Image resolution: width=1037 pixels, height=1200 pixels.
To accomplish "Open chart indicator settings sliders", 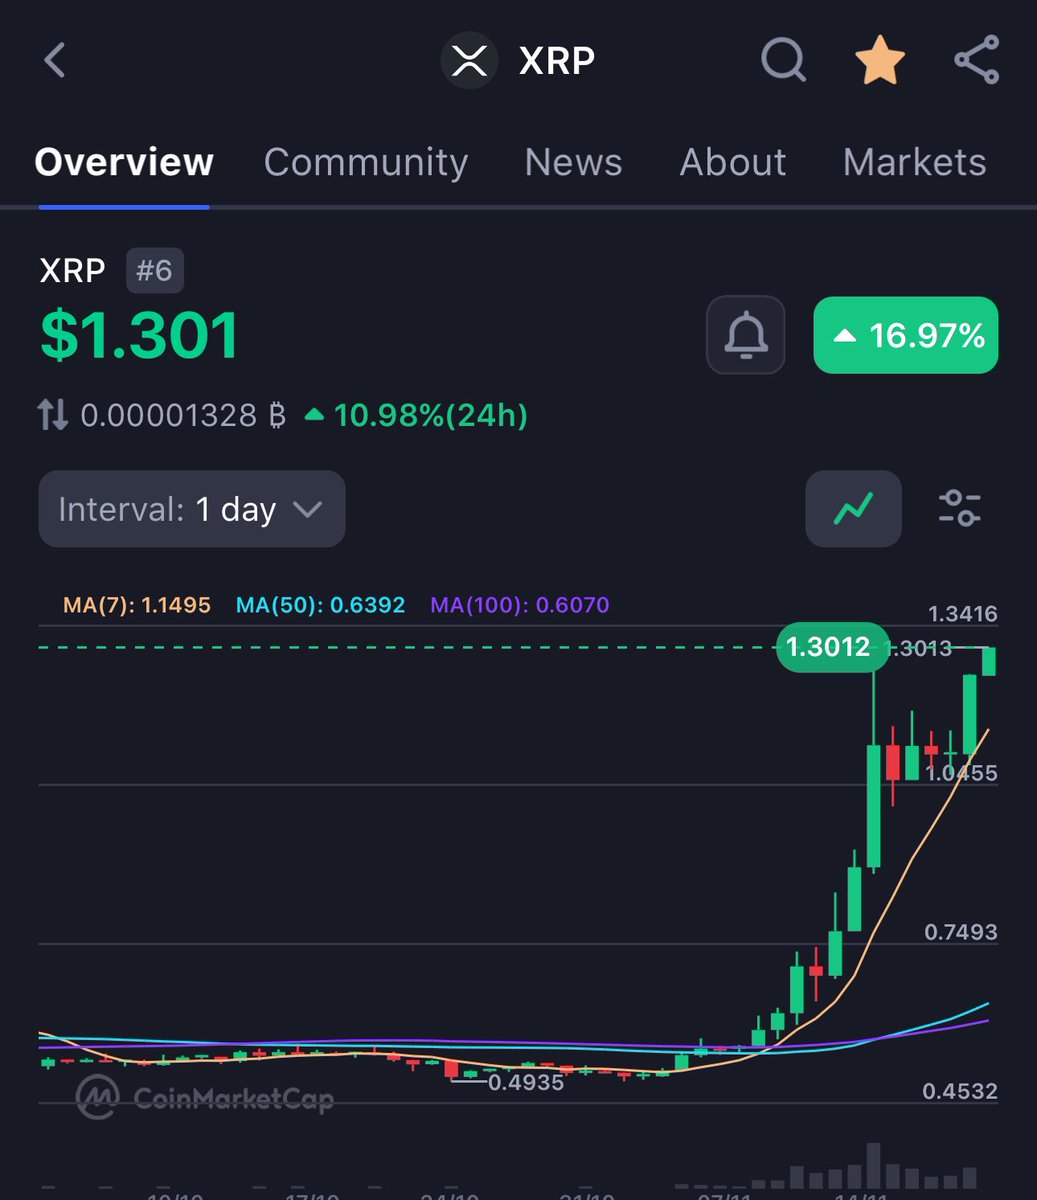I will (x=959, y=509).
